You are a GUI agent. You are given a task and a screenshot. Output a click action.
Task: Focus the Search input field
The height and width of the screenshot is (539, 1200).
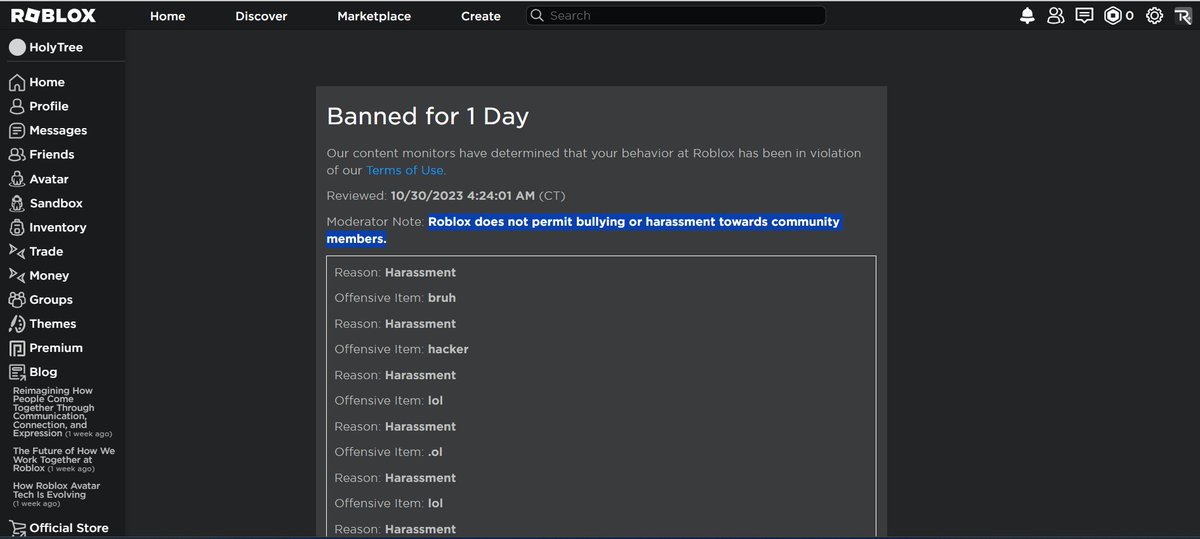pos(676,15)
